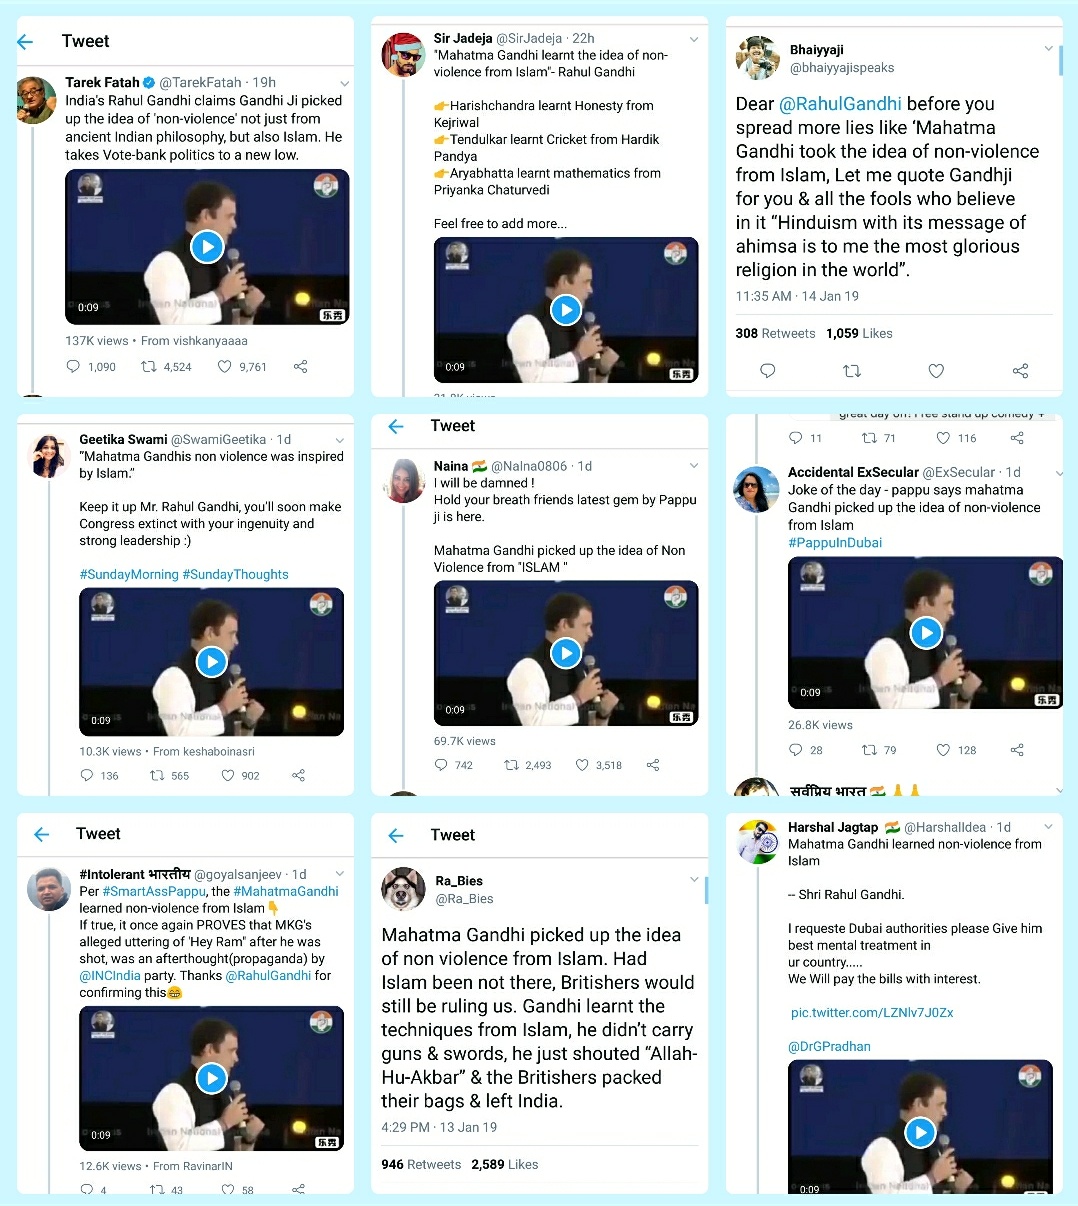1078x1206 pixels.
Task: Open @RahulGandhi mention in Bhaiyyaji's tweet
Action: (840, 104)
